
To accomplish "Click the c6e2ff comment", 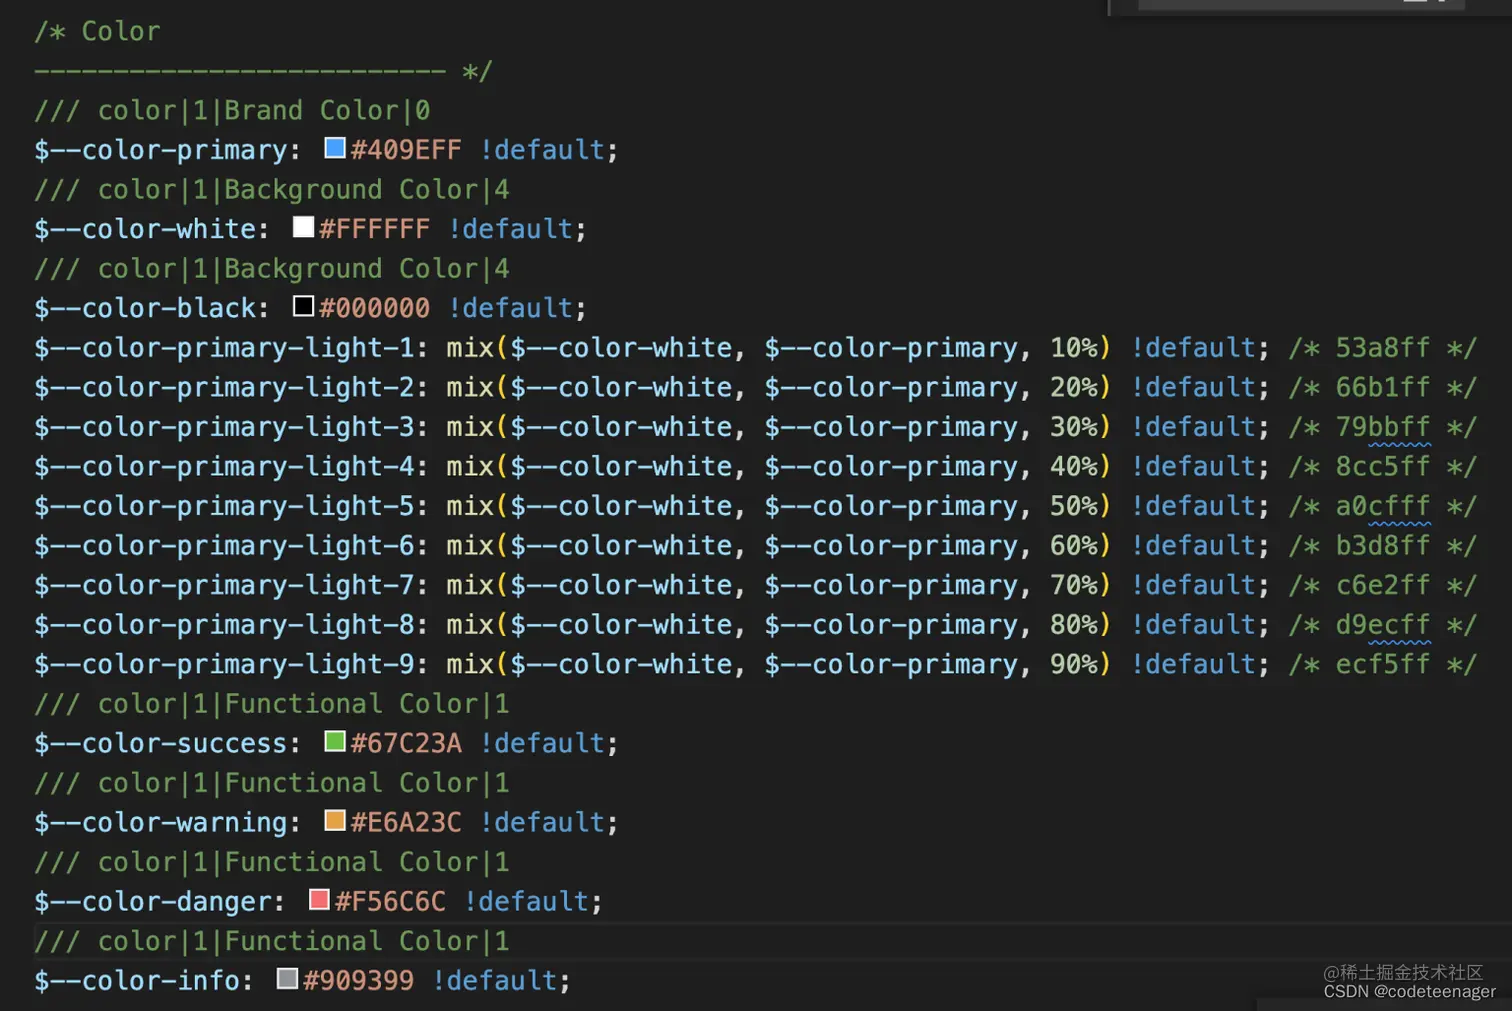I will click(x=1383, y=585).
